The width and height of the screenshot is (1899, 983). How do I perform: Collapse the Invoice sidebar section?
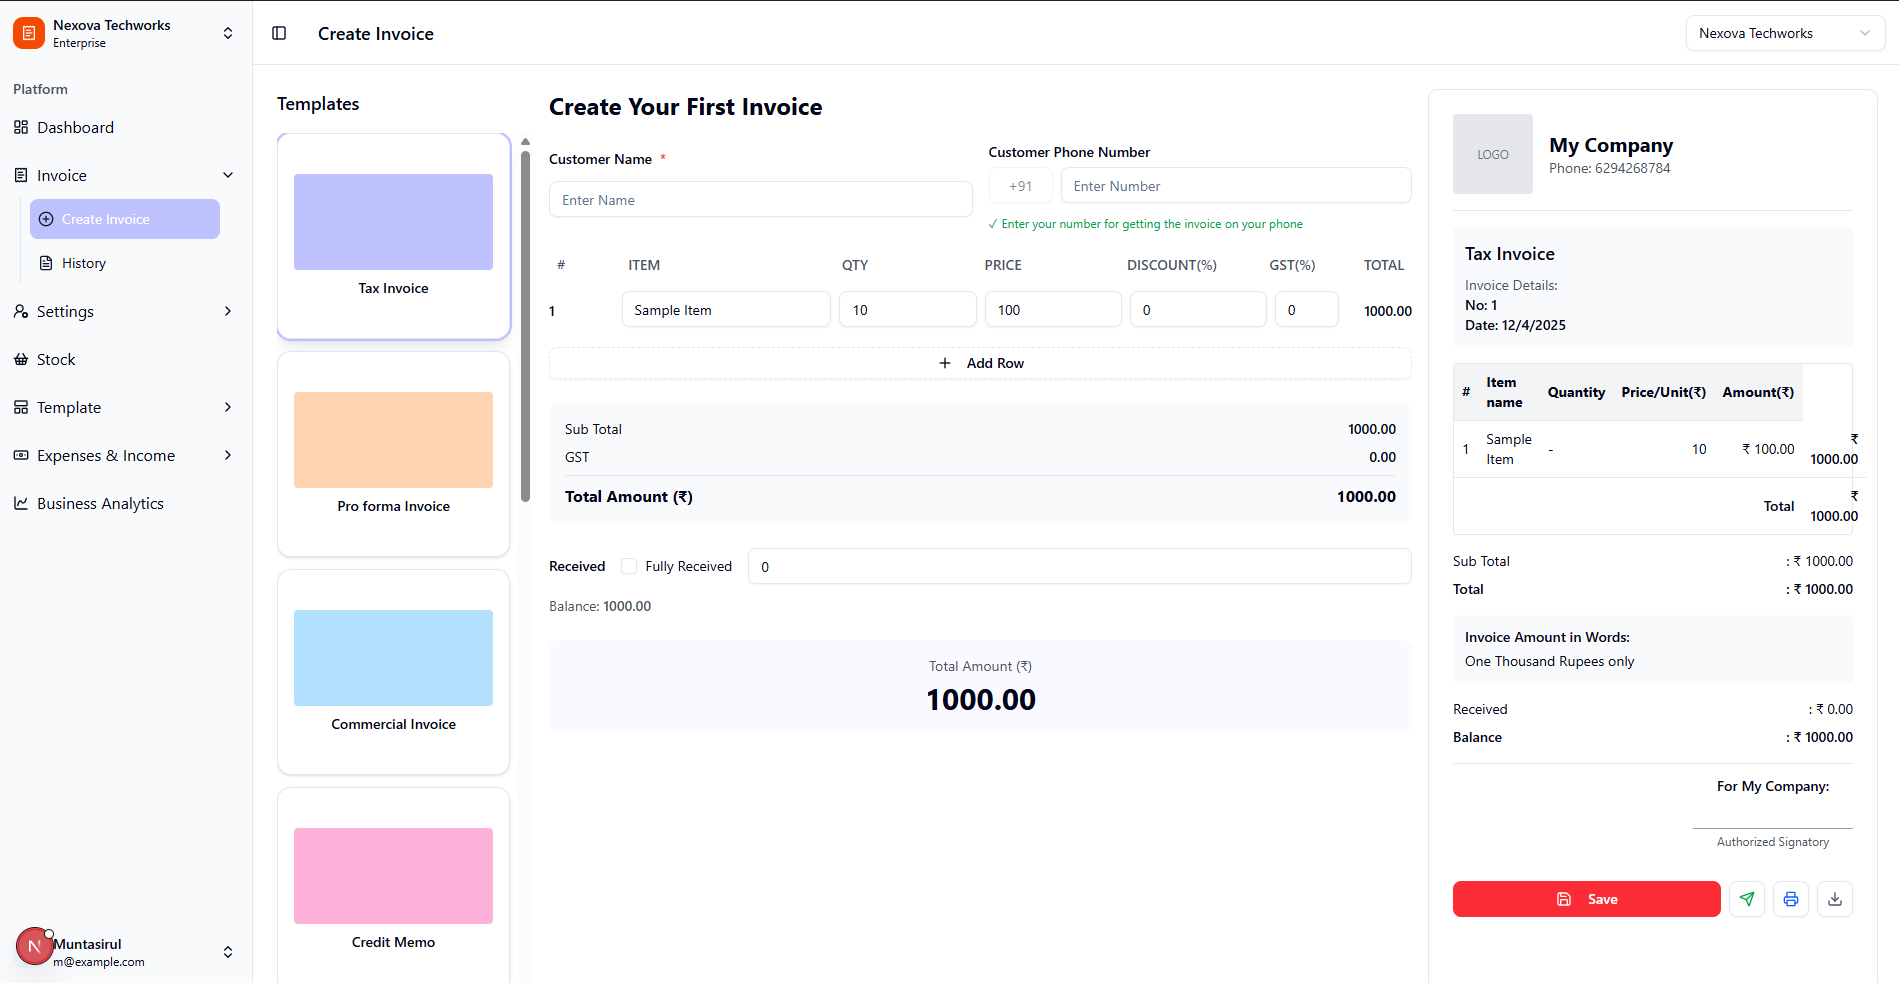(x=228, y=175)
